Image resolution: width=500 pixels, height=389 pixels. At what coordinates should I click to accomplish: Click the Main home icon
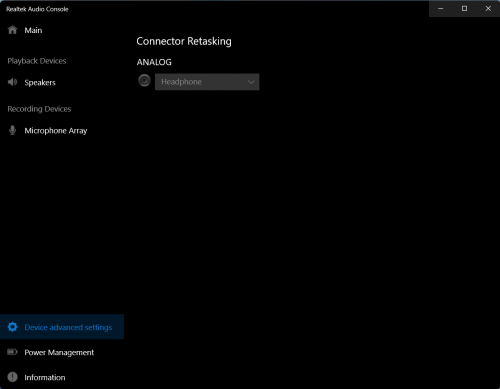pyautogui.click(x=12, y=30)
